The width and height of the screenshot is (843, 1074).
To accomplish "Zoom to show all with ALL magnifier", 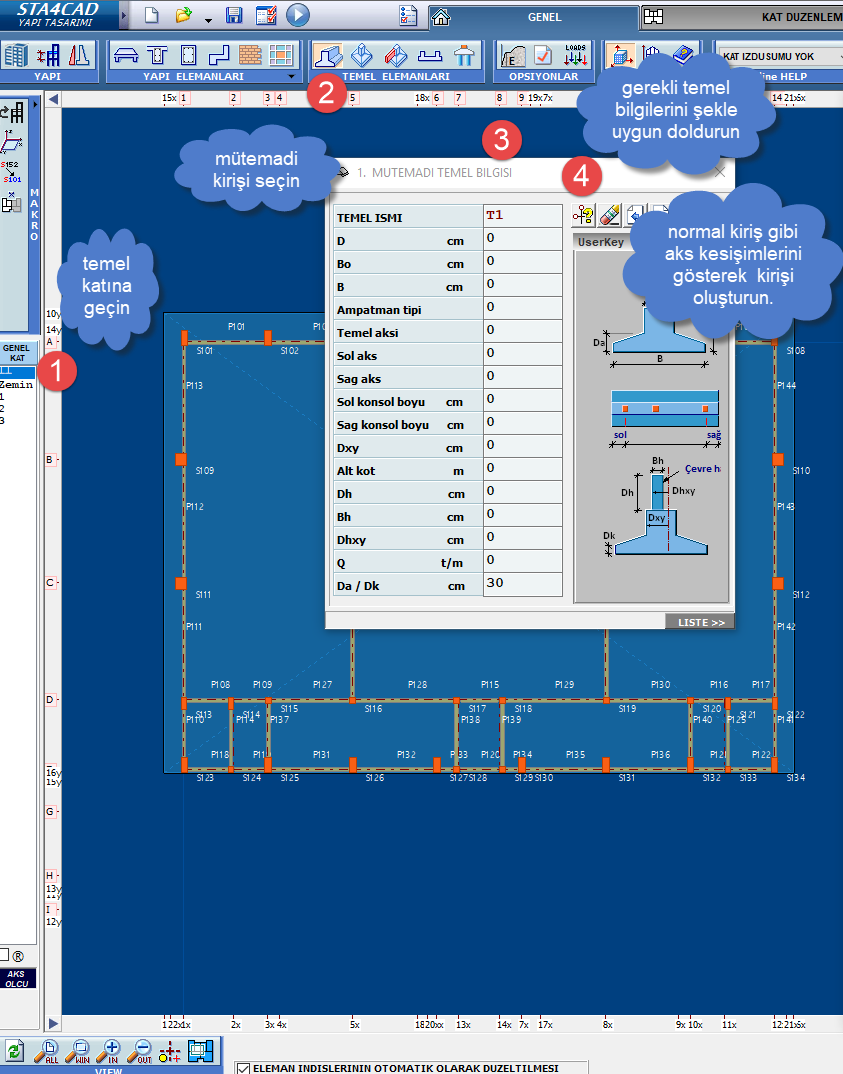I will coord(47,1051).
